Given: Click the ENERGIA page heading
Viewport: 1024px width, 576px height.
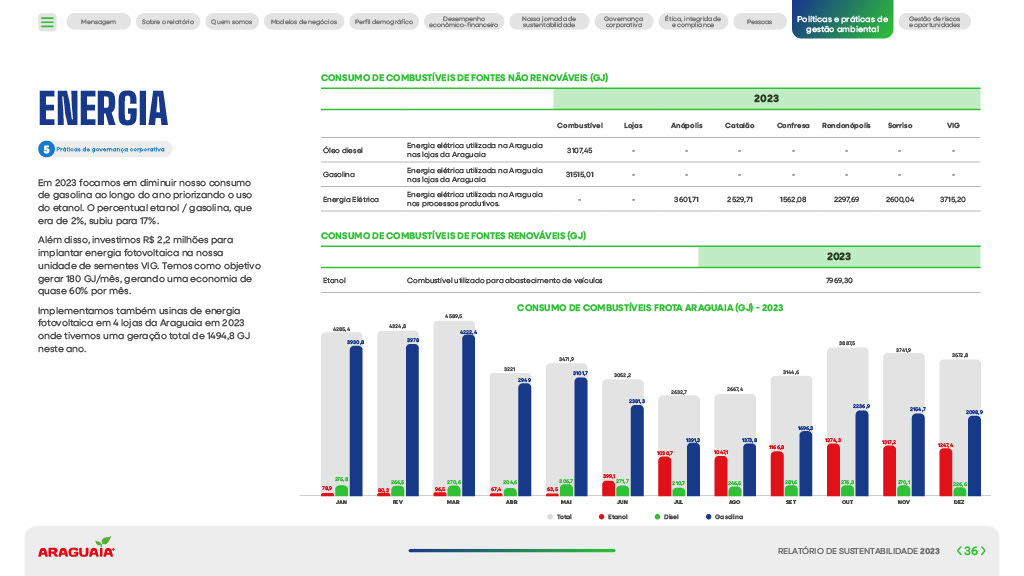Looking at the screenshot, I should (103, 108).
